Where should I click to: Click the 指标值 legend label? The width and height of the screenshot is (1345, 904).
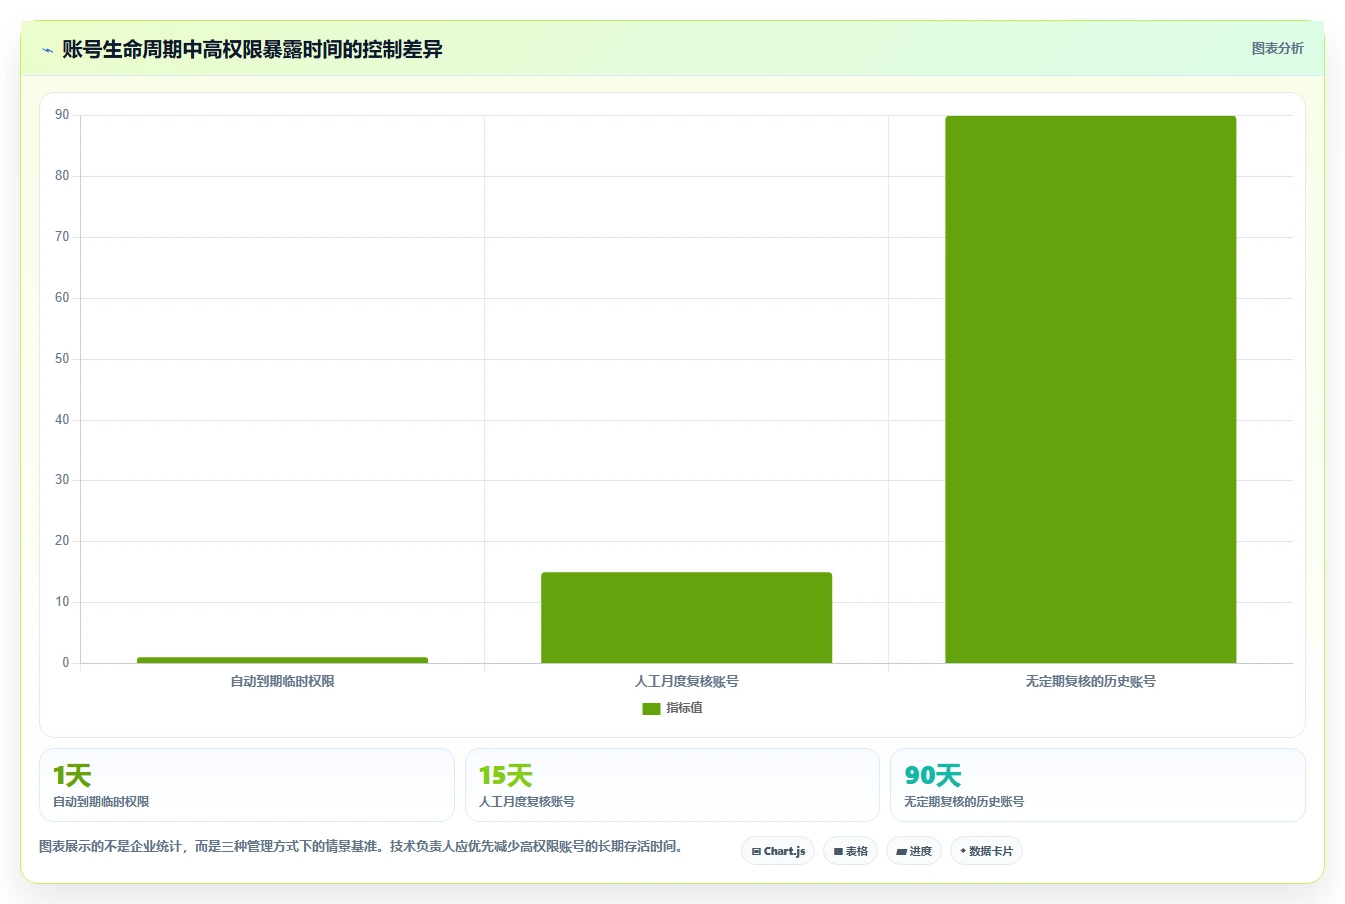coord(685,708)
